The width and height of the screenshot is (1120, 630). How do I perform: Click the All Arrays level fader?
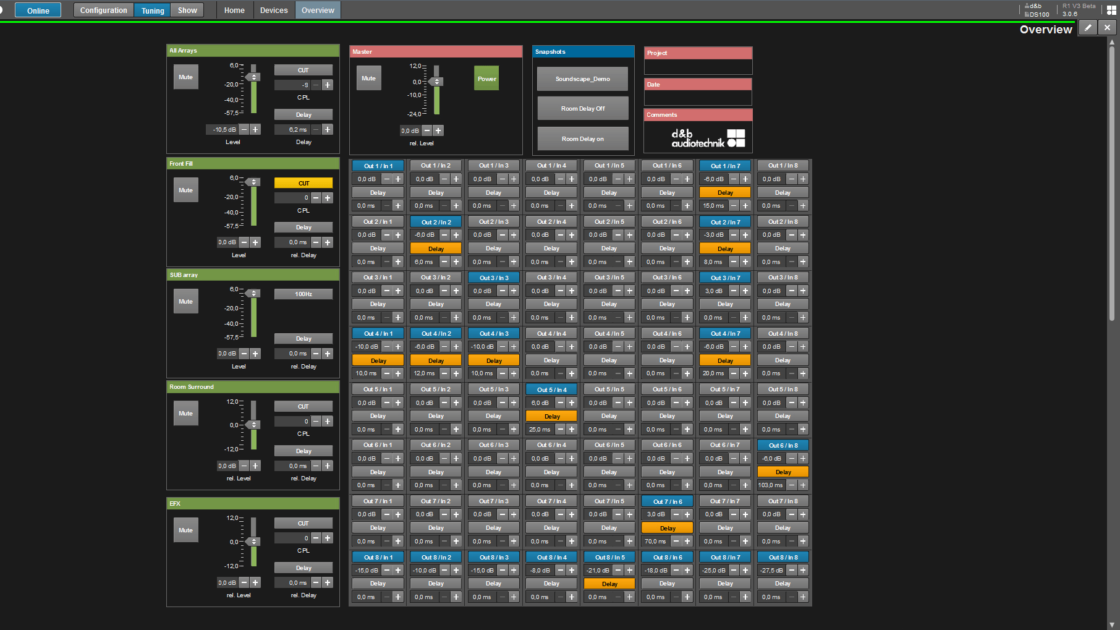coord(254,77)
